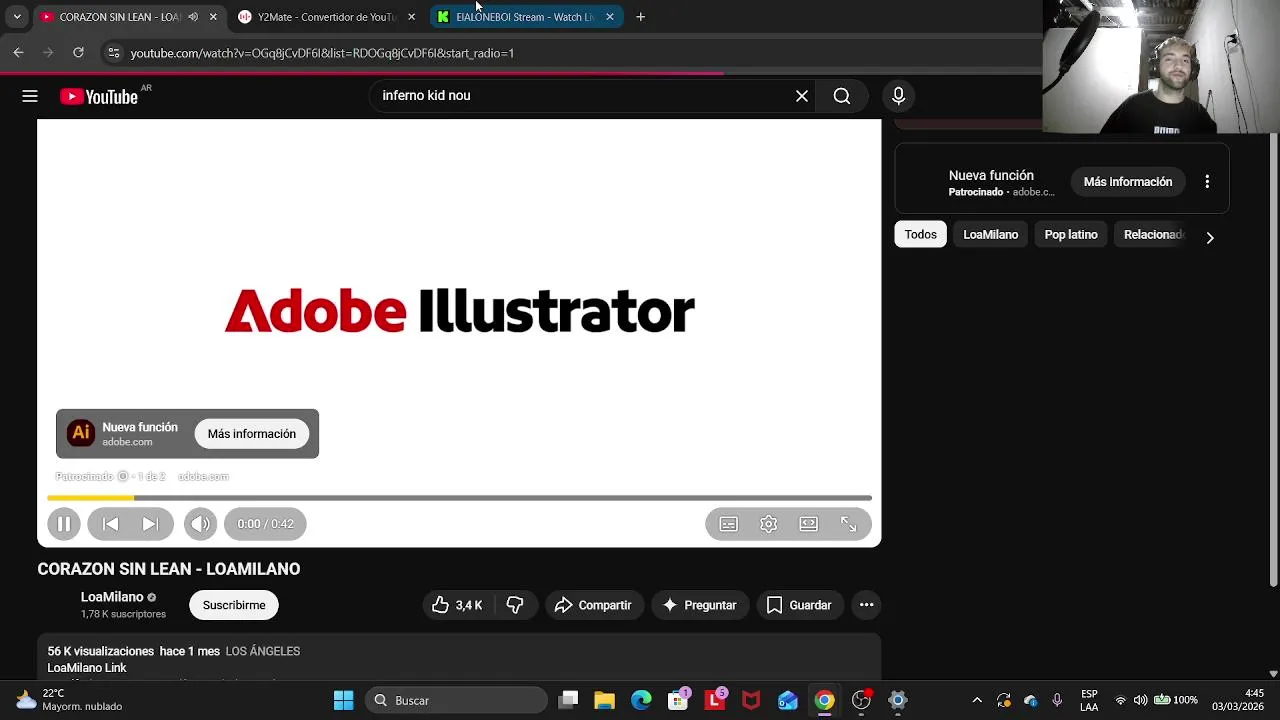This screenshot has width=1280, height=720.
Task: Mute the player using the volume icon
Action: pos(200,524)
